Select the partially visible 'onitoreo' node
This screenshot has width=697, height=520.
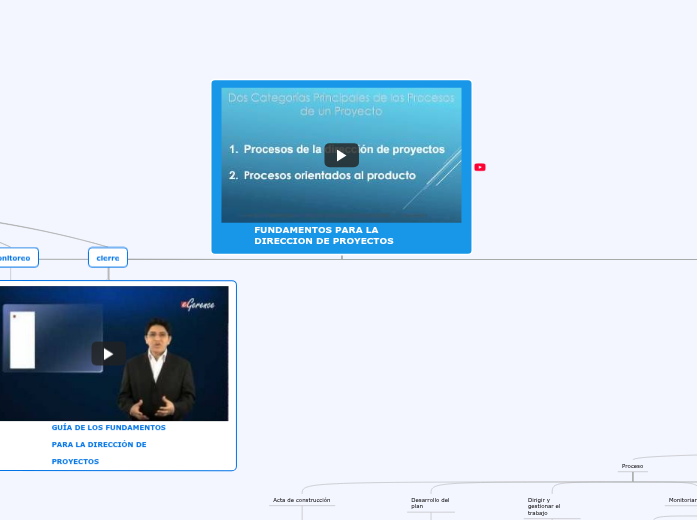click(18, 258)
